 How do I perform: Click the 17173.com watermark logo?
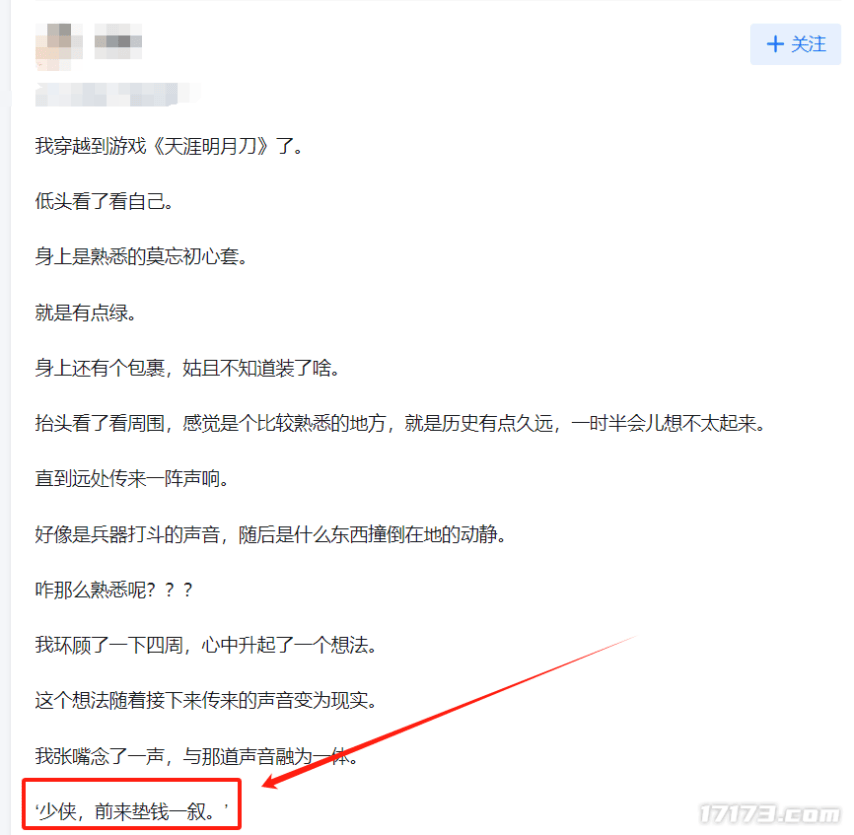coord(770,814)
